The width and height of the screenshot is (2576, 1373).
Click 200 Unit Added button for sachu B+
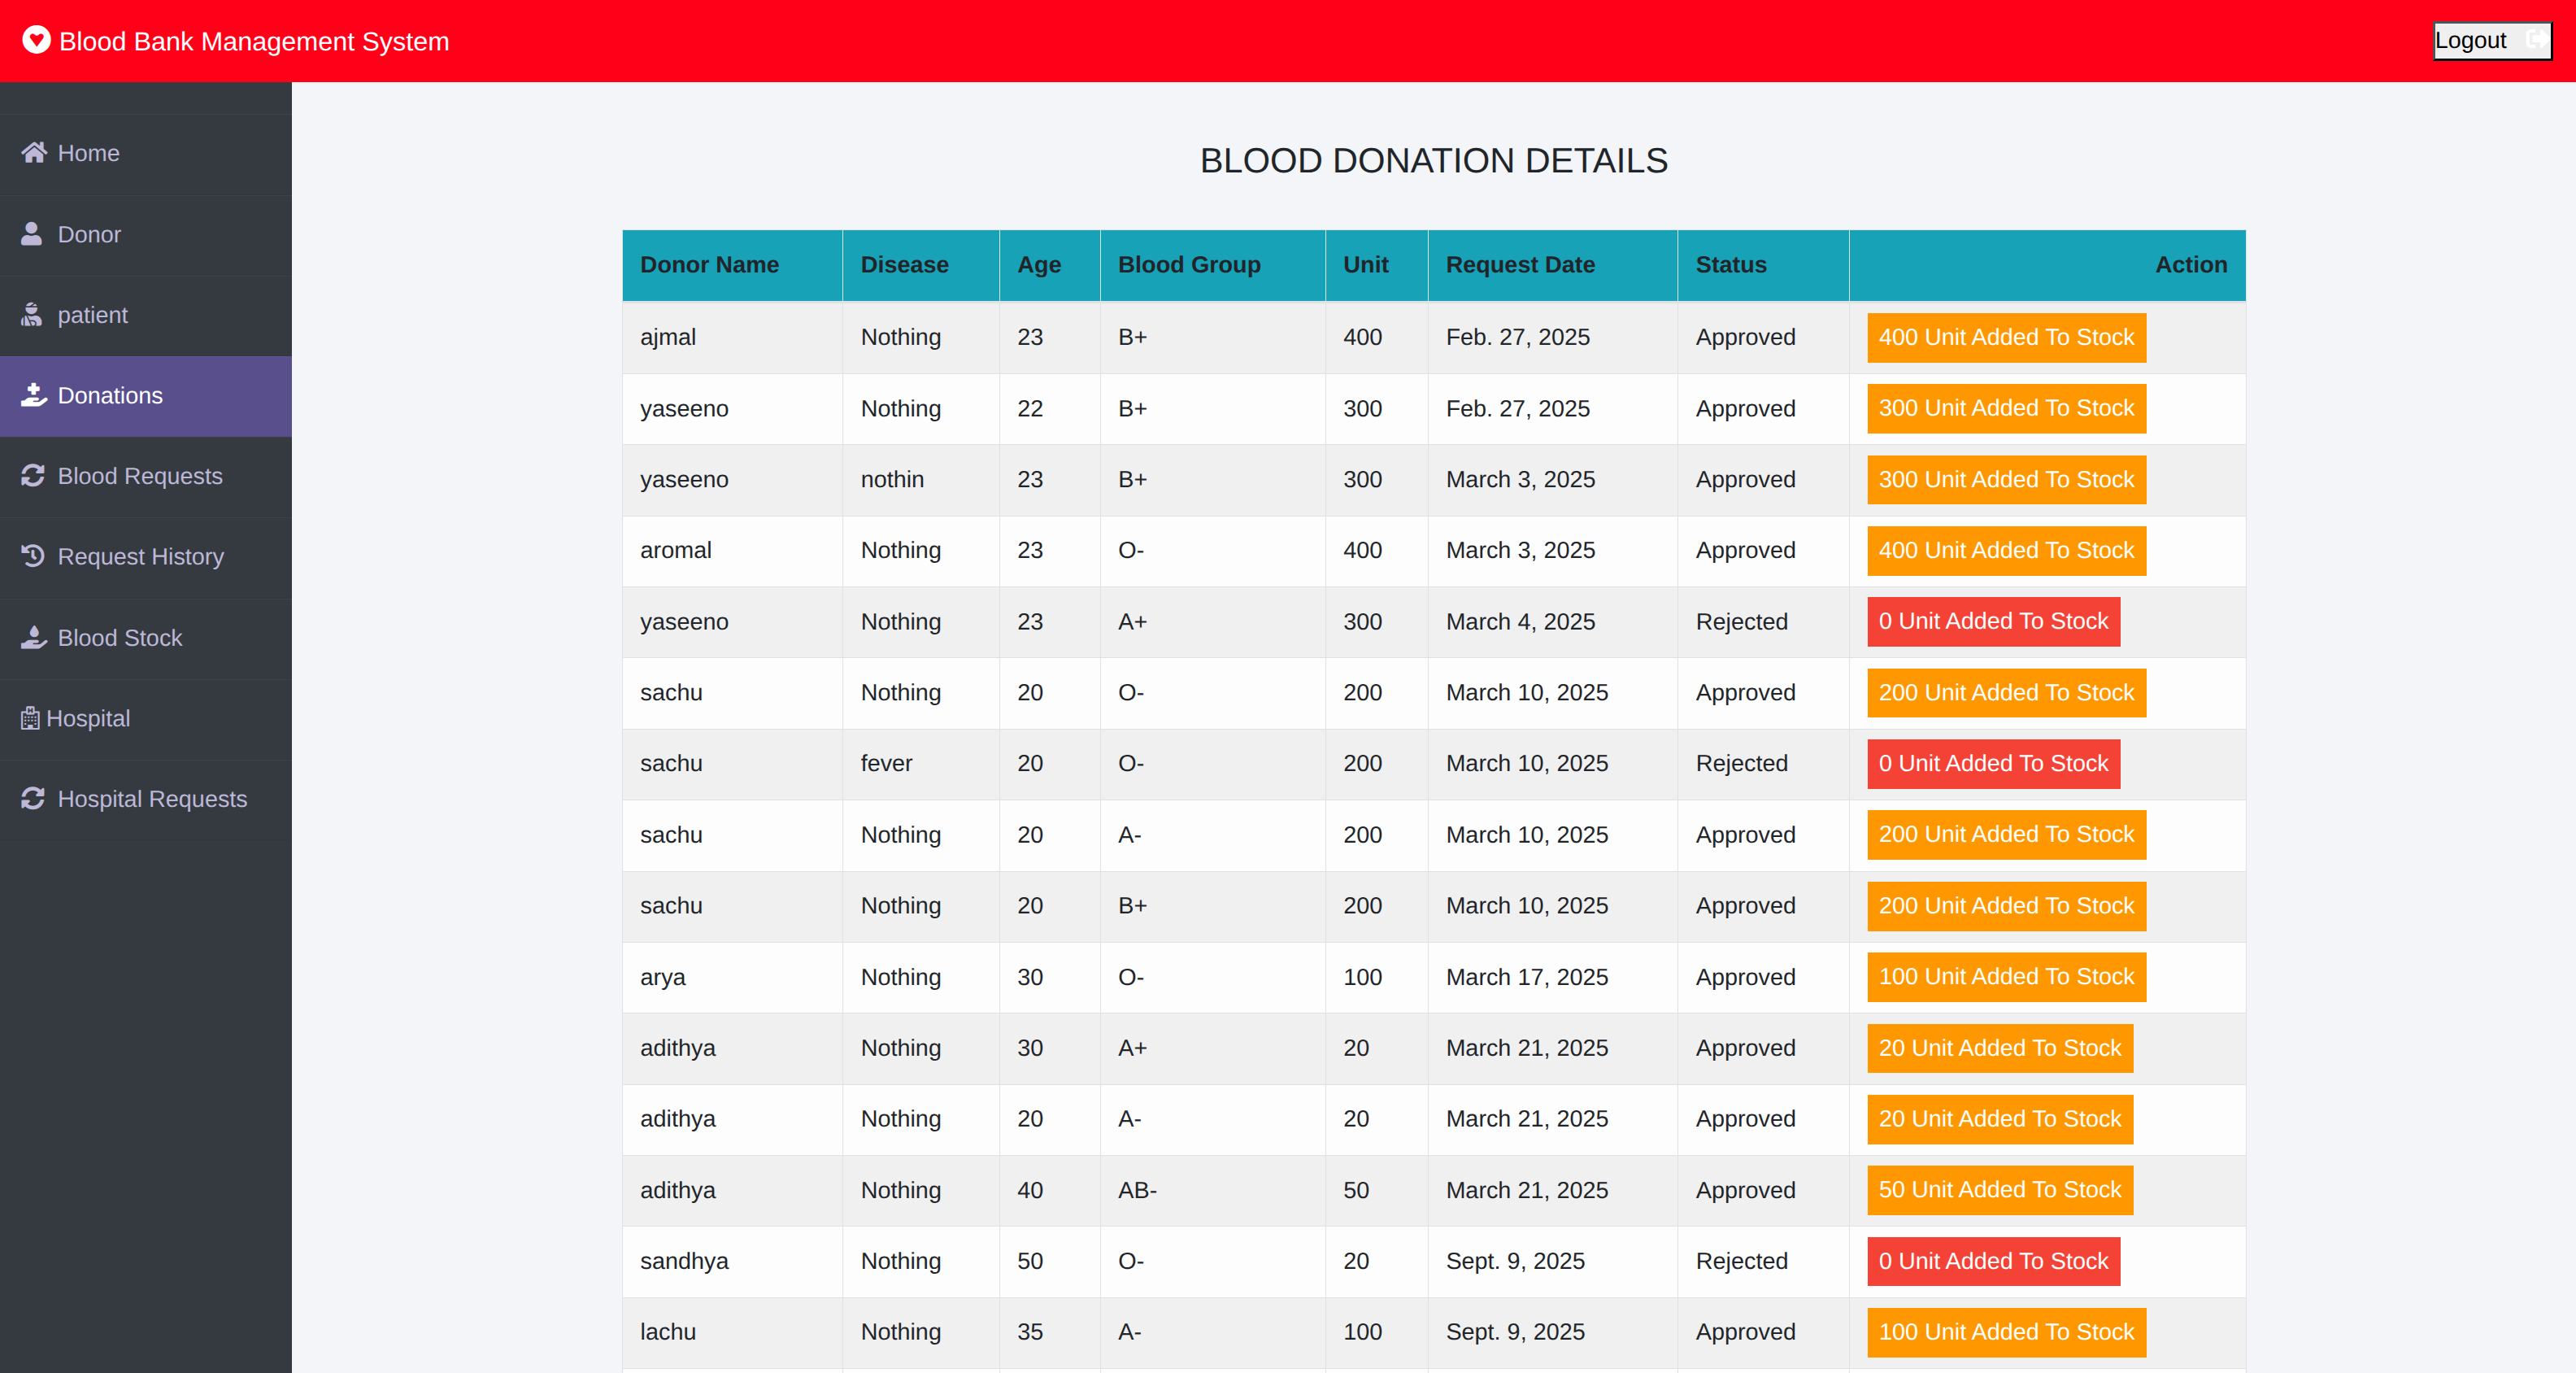(2006, 905)
